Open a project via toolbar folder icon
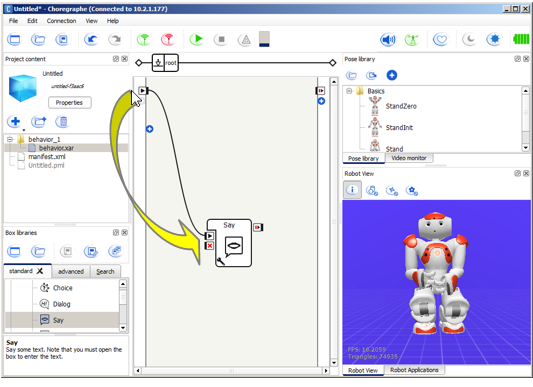533x387 pixels. pyautogui.click(x=38, y=39)
